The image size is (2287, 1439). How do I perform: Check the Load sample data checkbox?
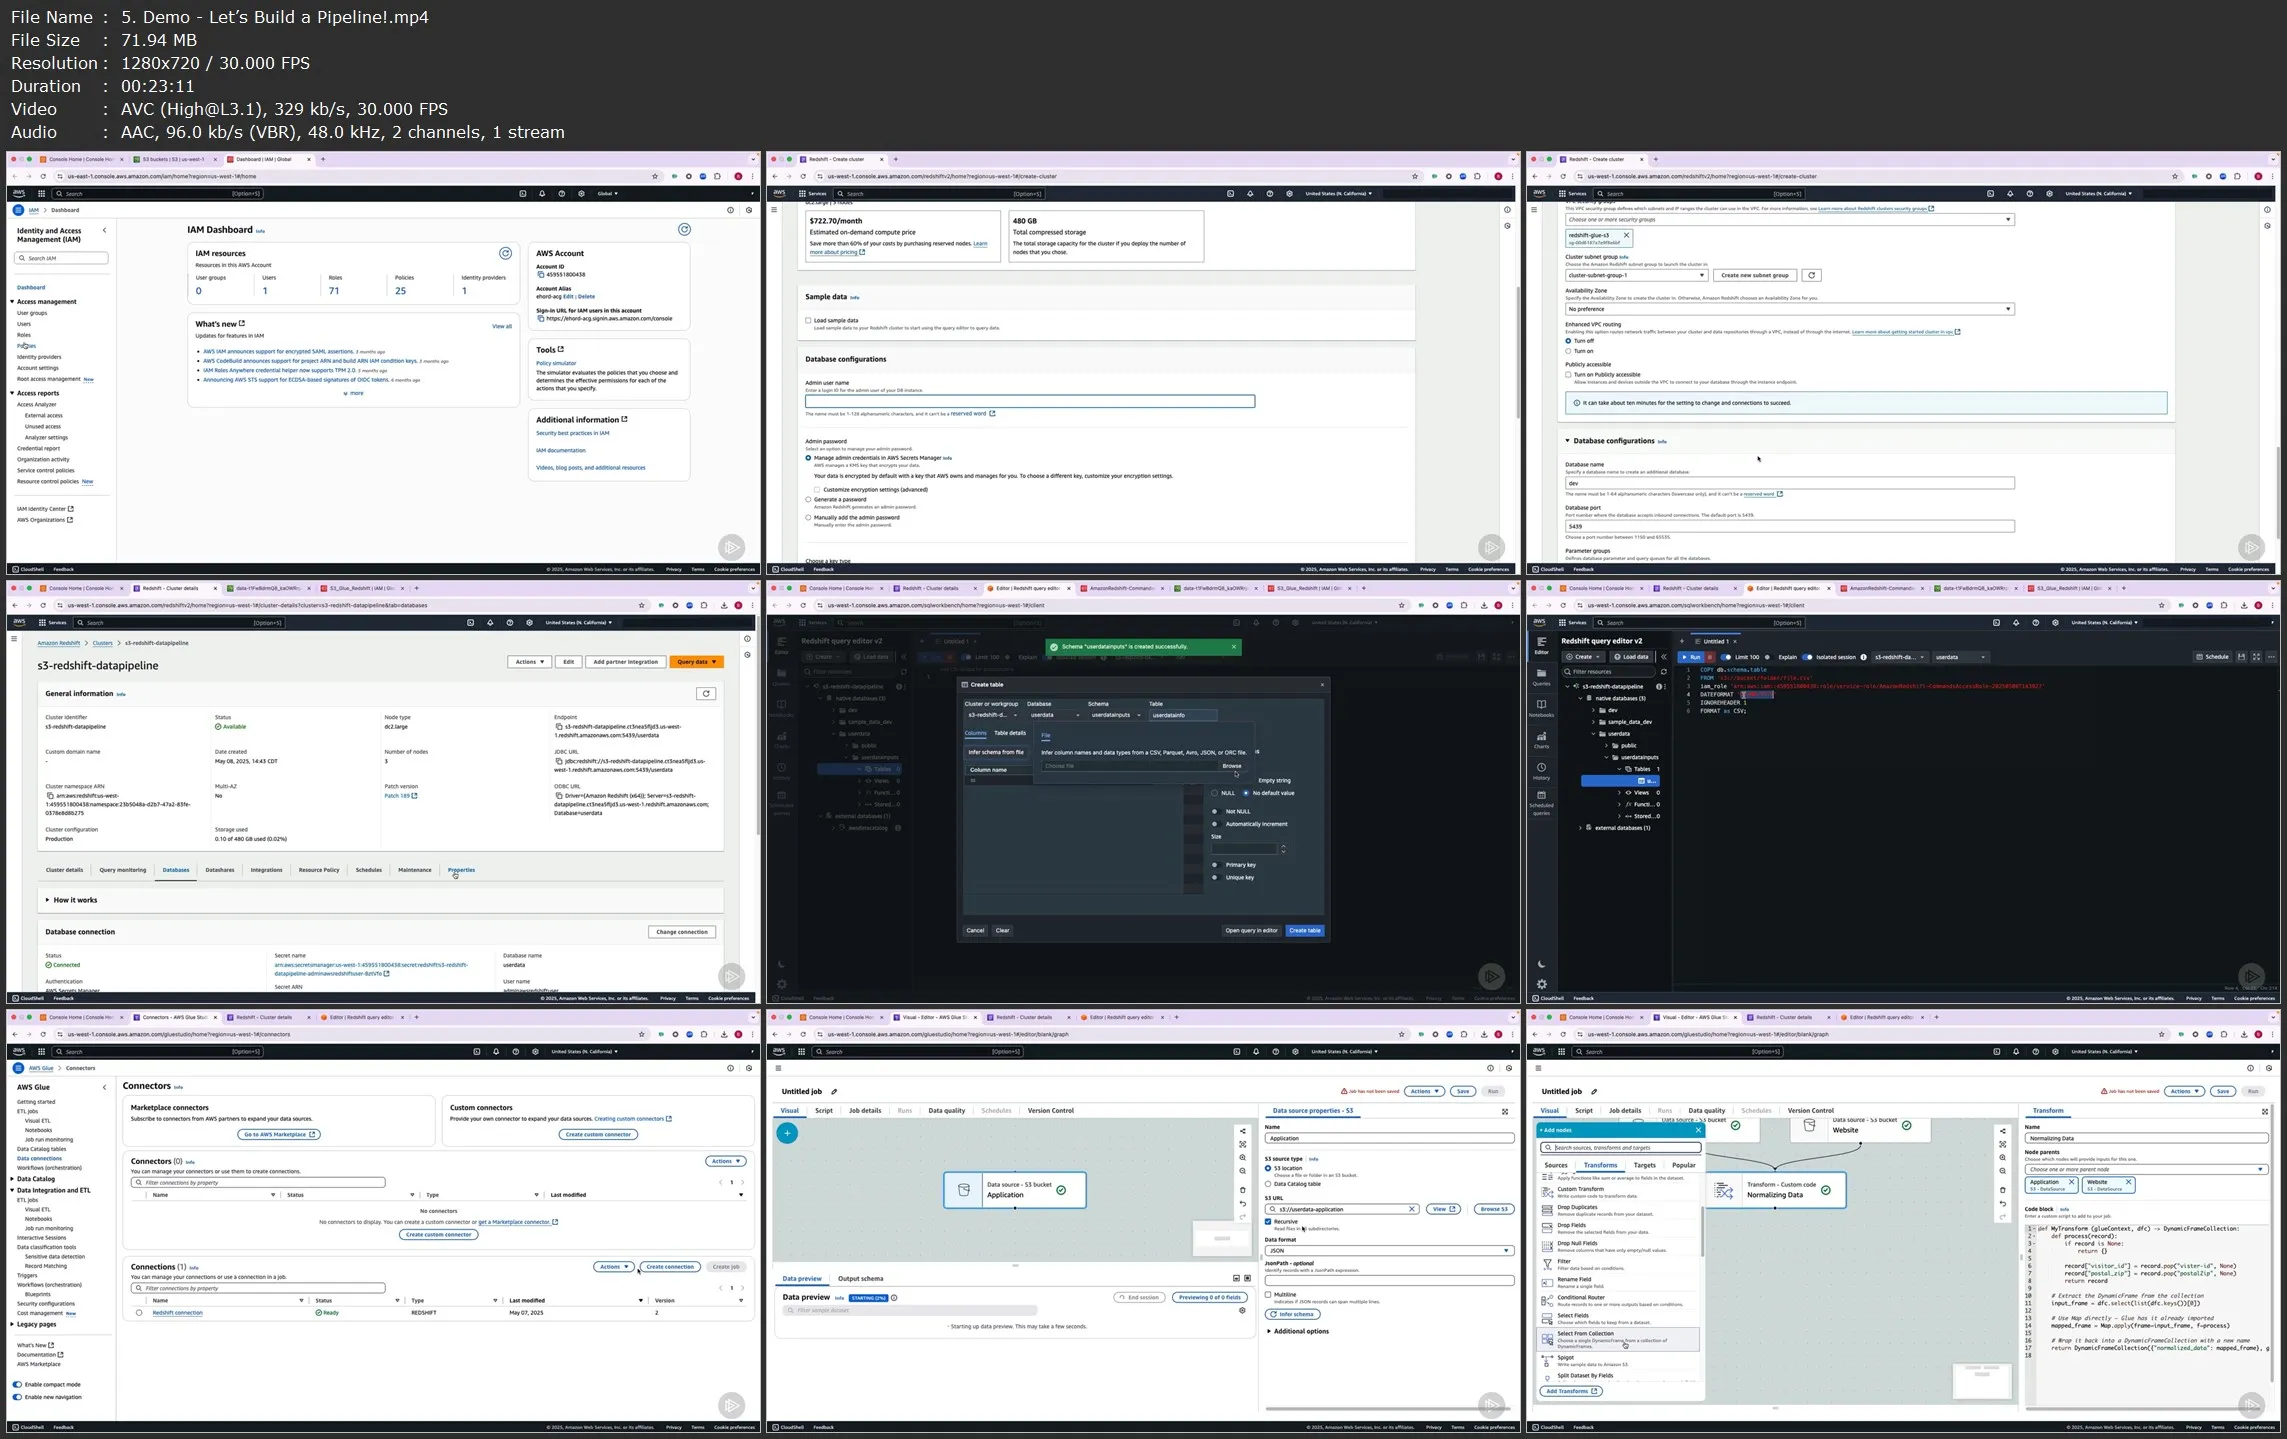click(x=808, y=321)
